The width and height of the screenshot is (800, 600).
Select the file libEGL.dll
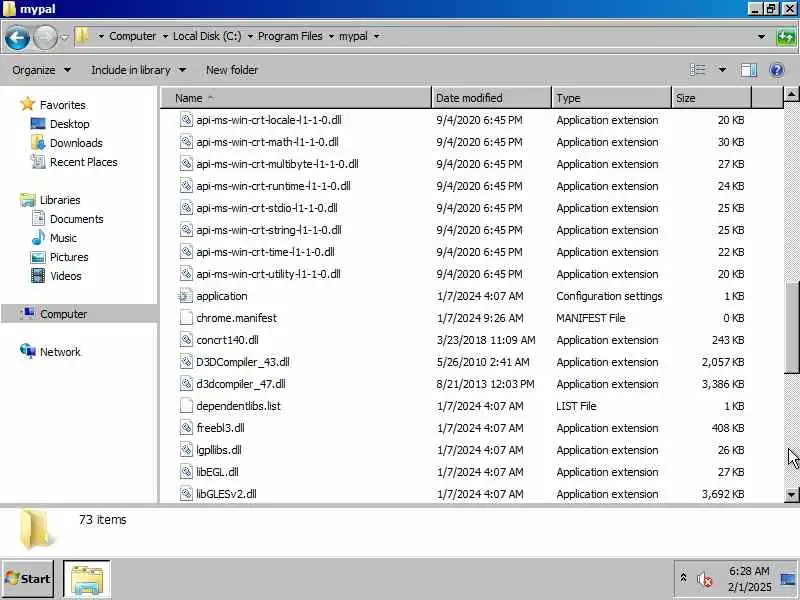pyautogui.click(x=217, y=472)
